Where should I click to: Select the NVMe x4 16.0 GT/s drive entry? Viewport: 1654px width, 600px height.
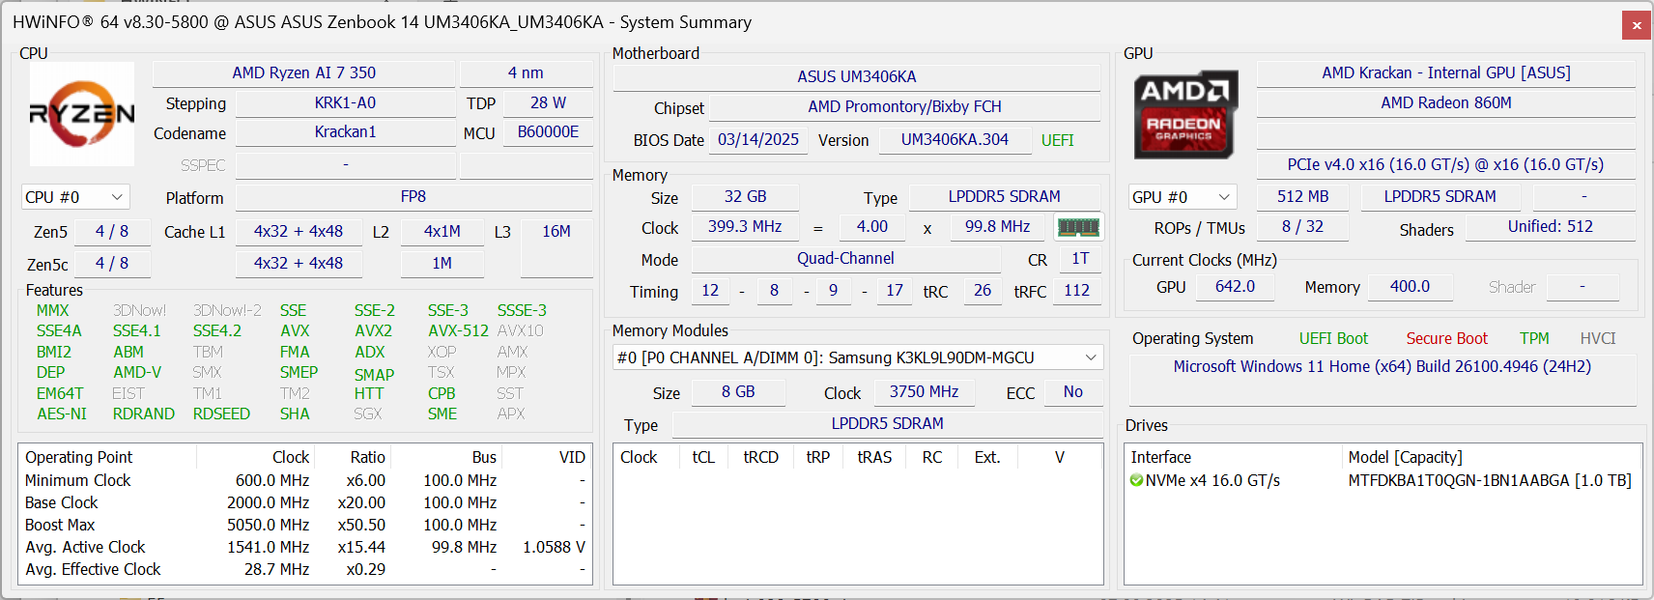point(1212,481)
